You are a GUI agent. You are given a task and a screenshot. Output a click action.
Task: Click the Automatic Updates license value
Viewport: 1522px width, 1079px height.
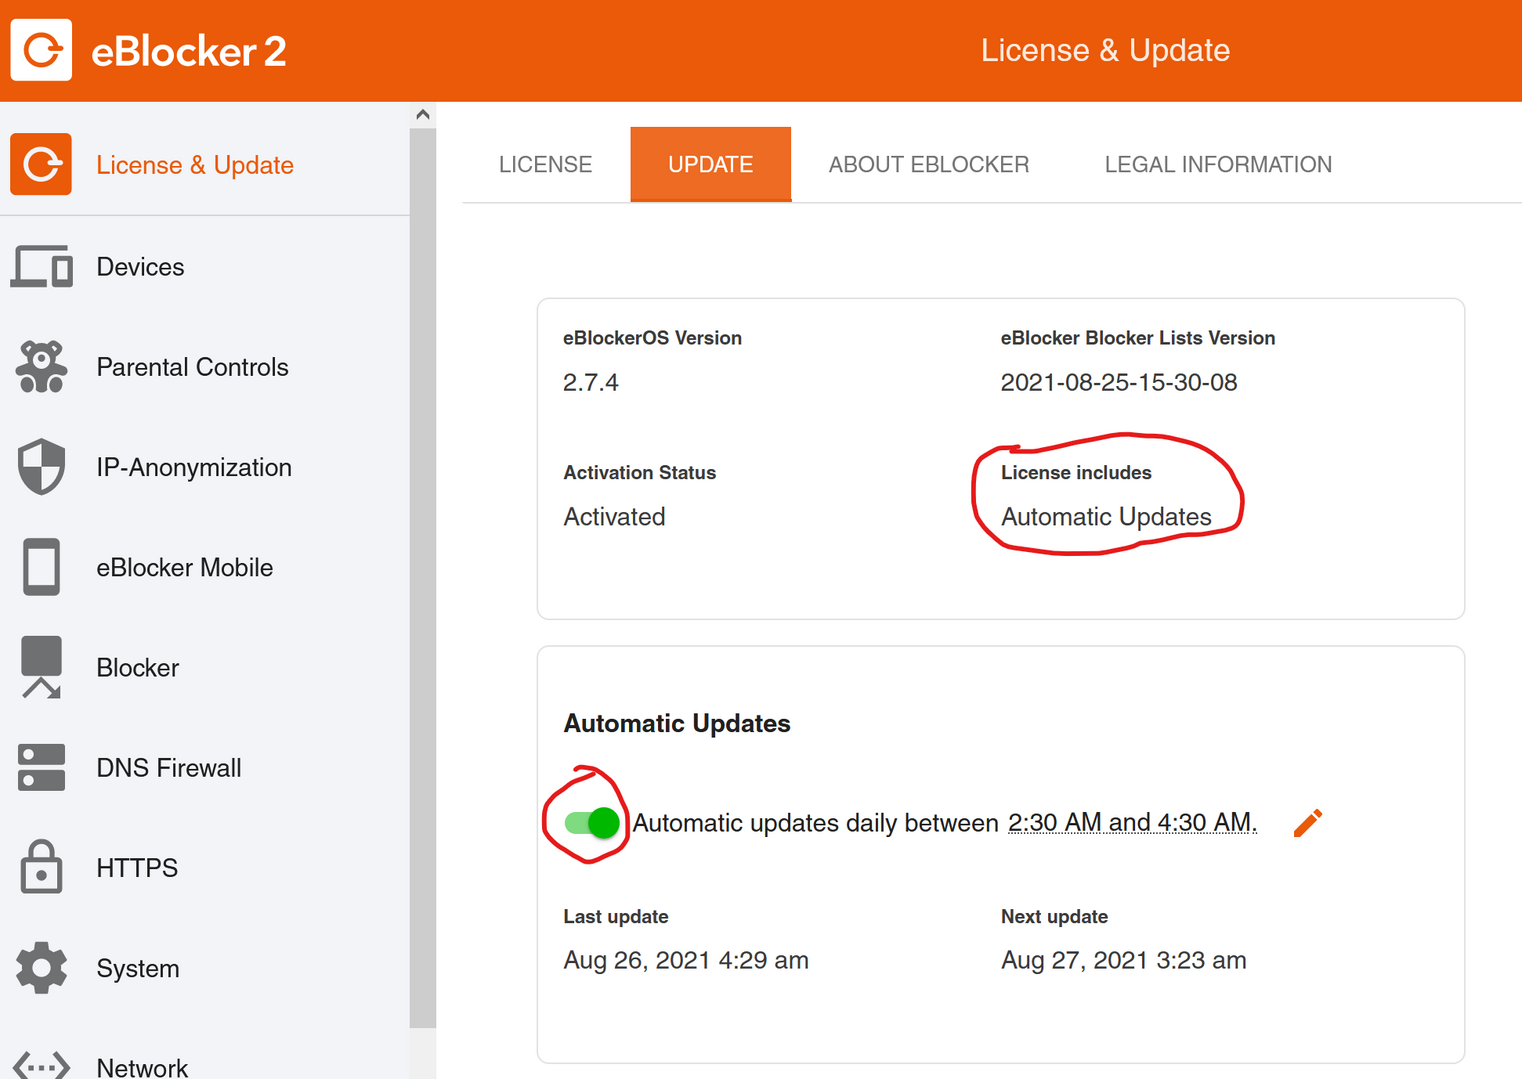(1106, 516)
